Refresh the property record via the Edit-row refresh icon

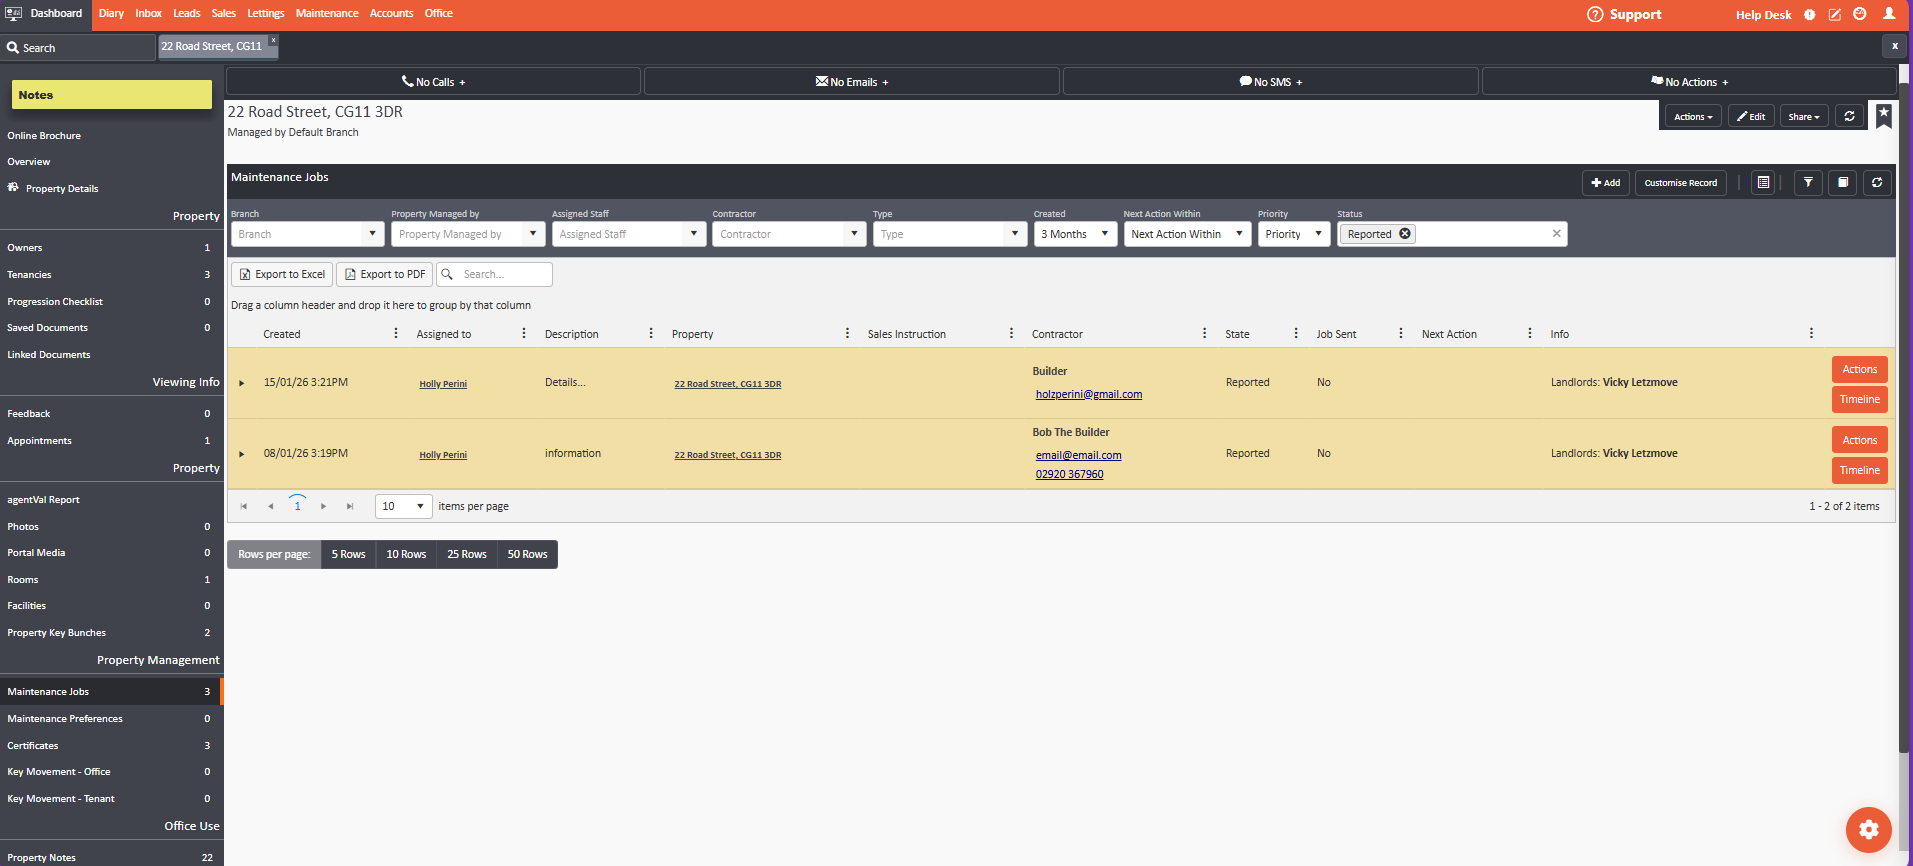[x=1849, y=117]
